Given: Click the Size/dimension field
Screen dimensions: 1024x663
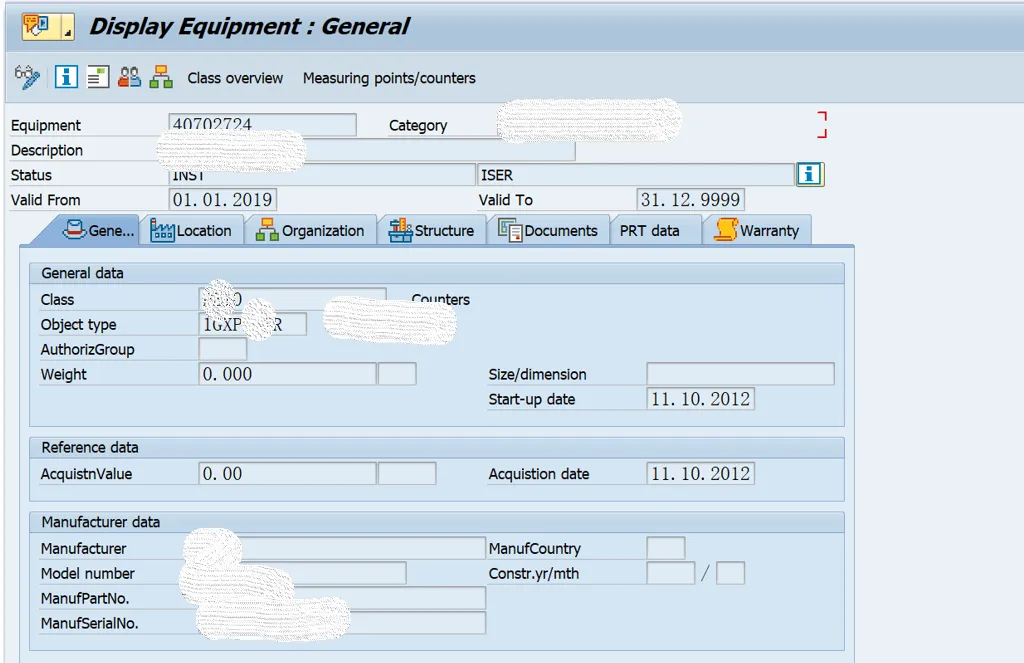Looking at the screenshot, I should (x=740, y=374).
